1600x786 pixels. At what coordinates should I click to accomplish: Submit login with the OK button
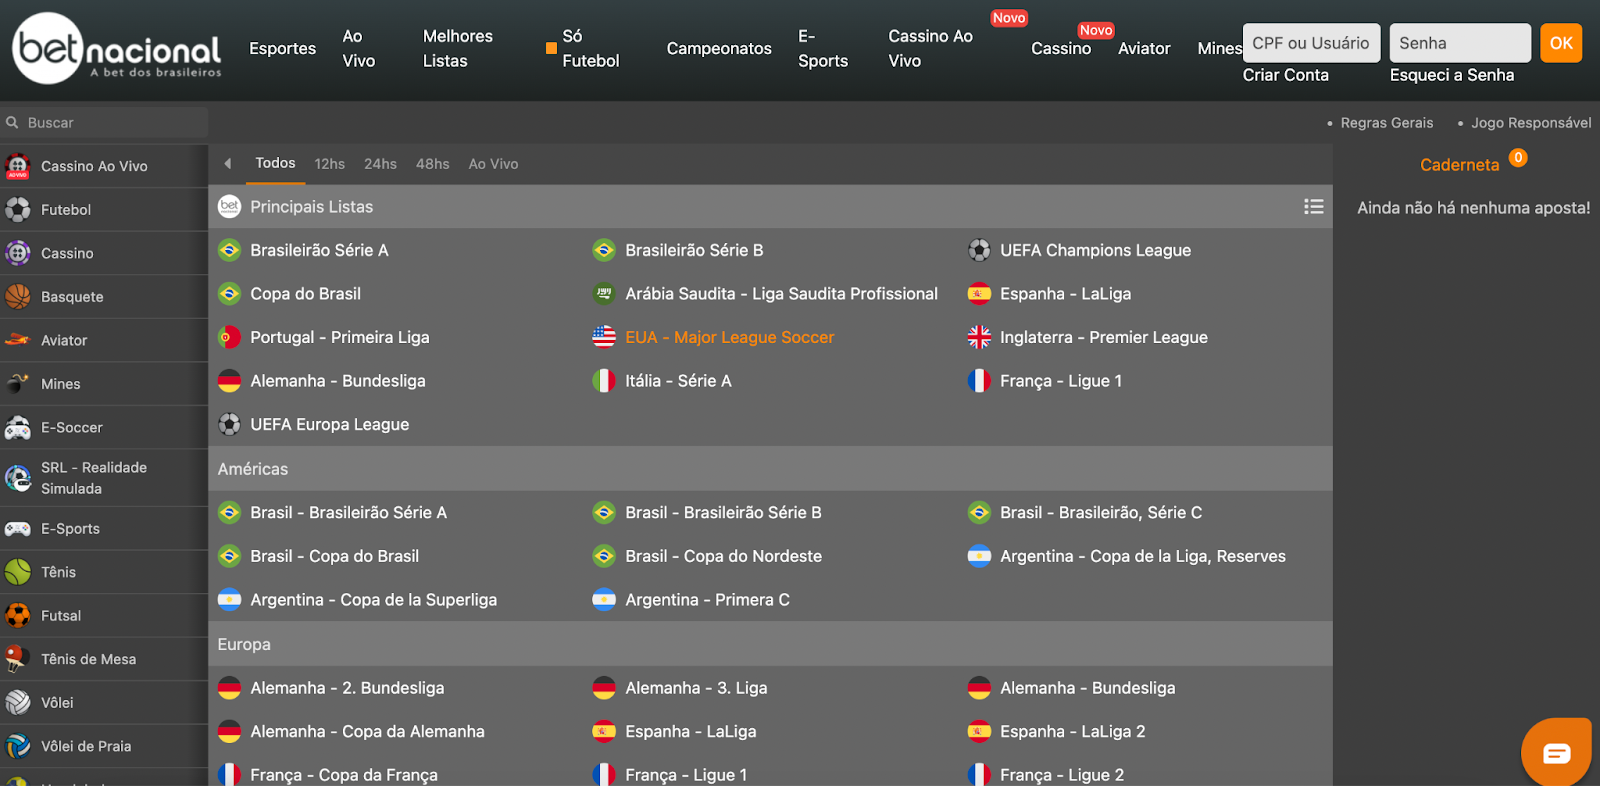point(1561,43)
